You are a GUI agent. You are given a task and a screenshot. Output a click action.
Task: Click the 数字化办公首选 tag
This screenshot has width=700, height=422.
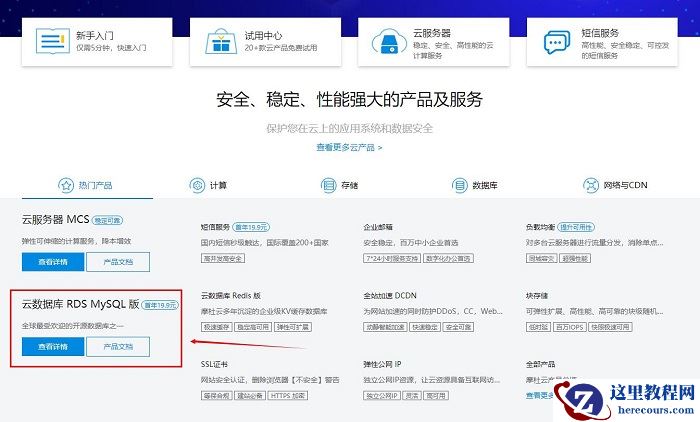tap(448, 258)
